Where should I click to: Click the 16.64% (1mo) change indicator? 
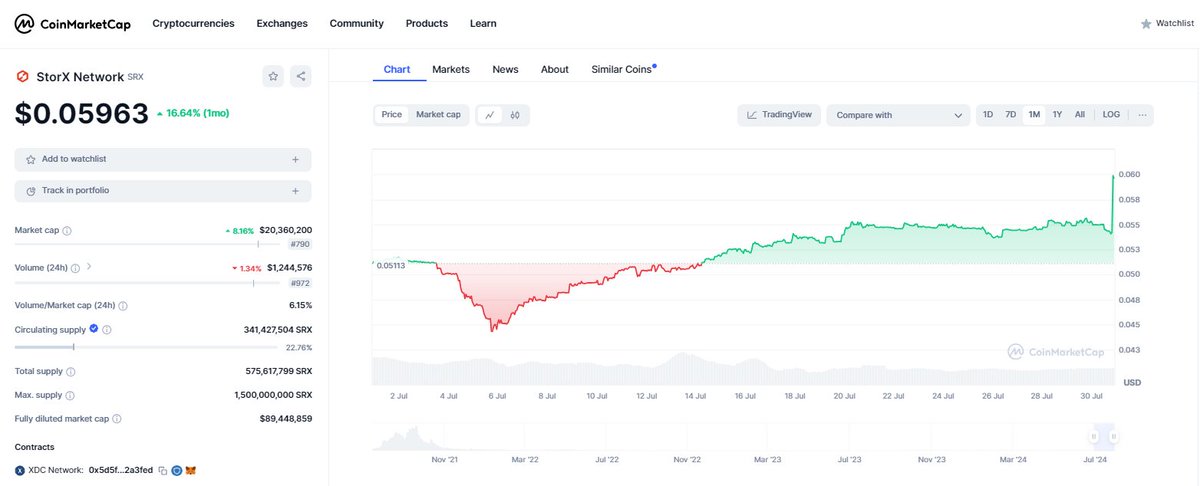193,113
